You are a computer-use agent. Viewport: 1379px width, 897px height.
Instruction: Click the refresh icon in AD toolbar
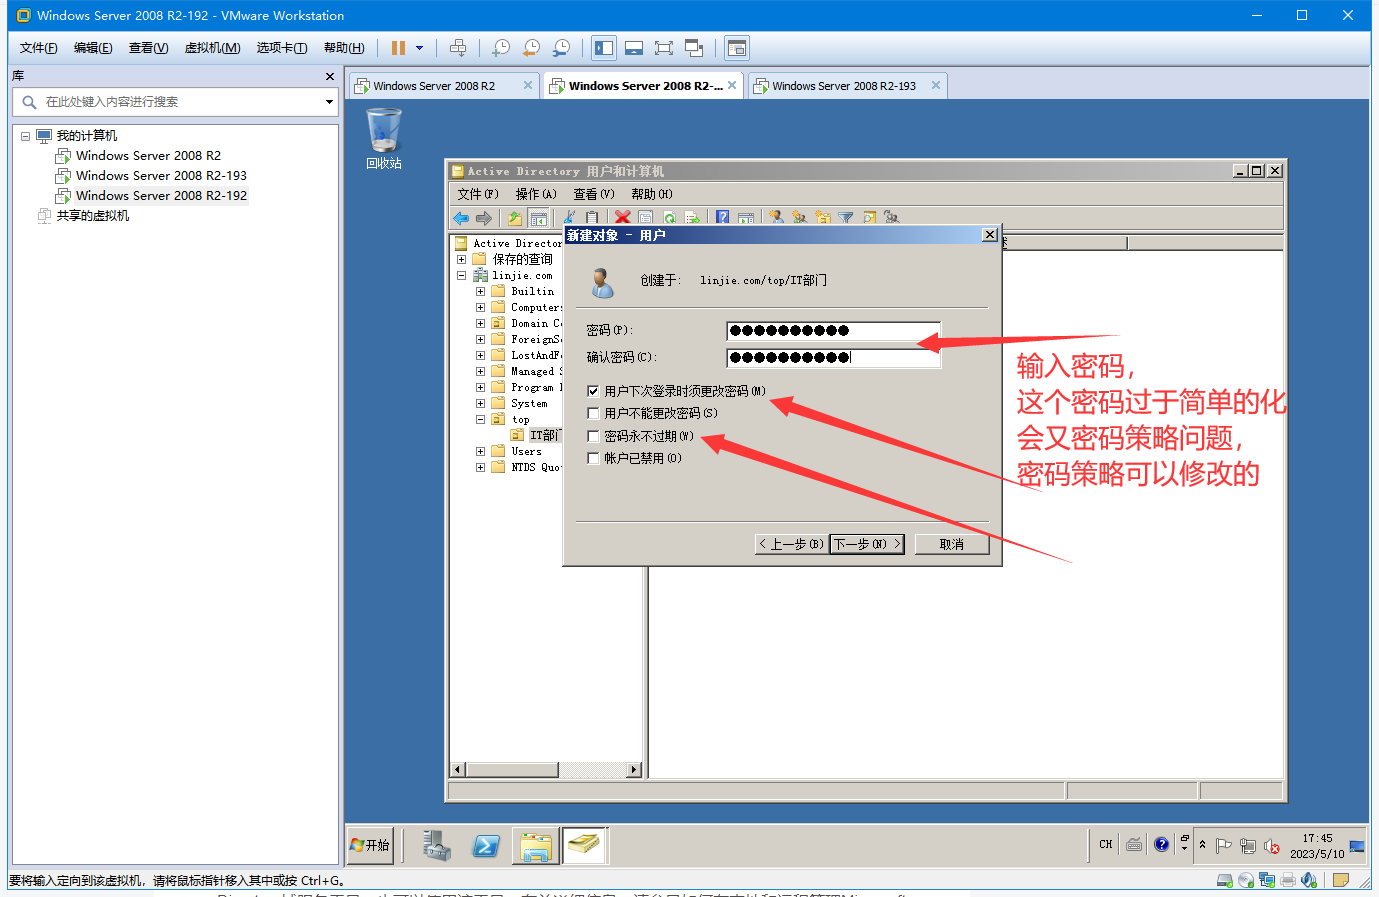[669, 218]
